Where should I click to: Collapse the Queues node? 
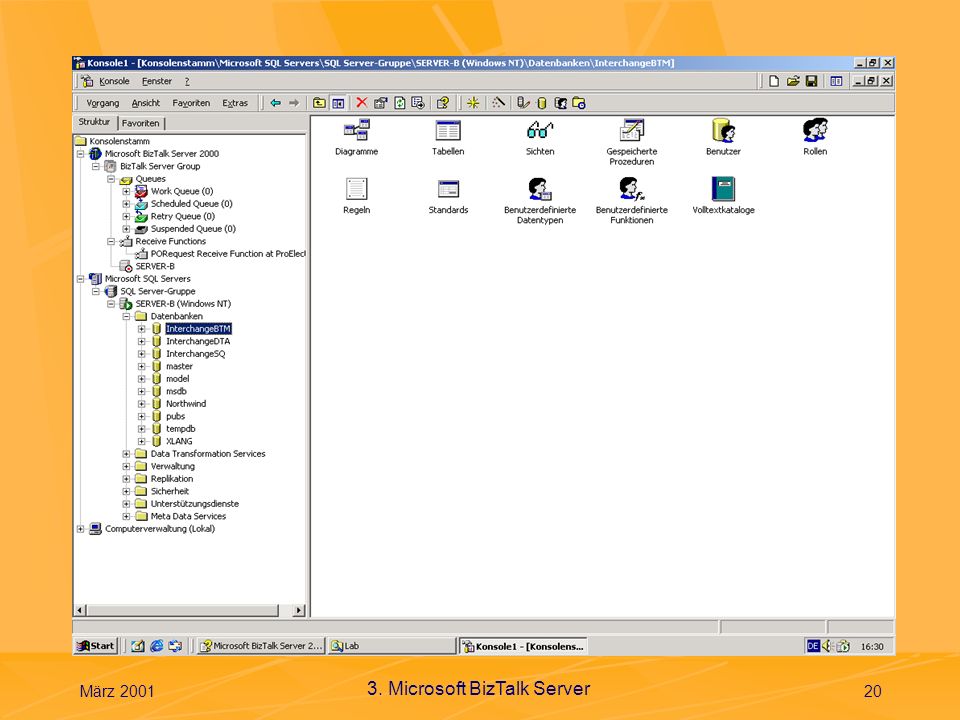pos(111,179)
